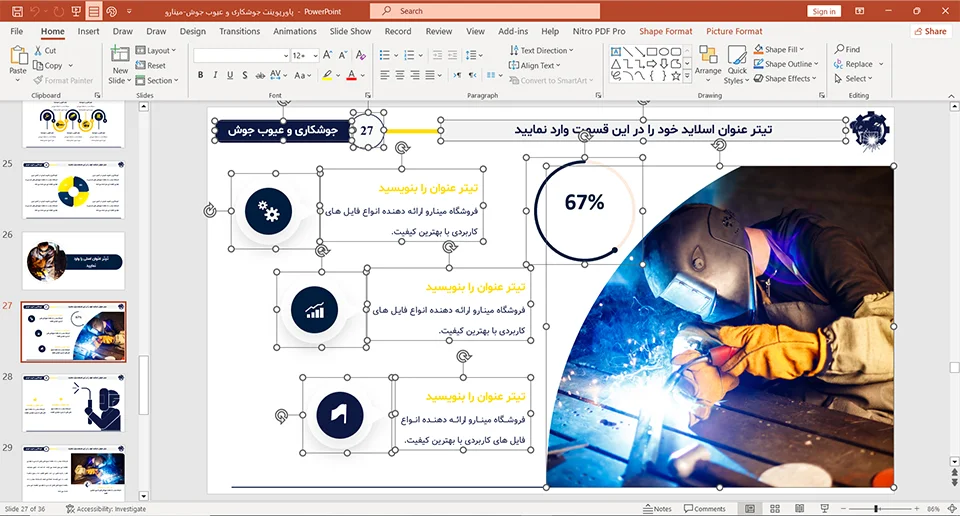Click the red font color button
Screen dimensions: 960x516
pyautogui.click(x=351, y=75)
